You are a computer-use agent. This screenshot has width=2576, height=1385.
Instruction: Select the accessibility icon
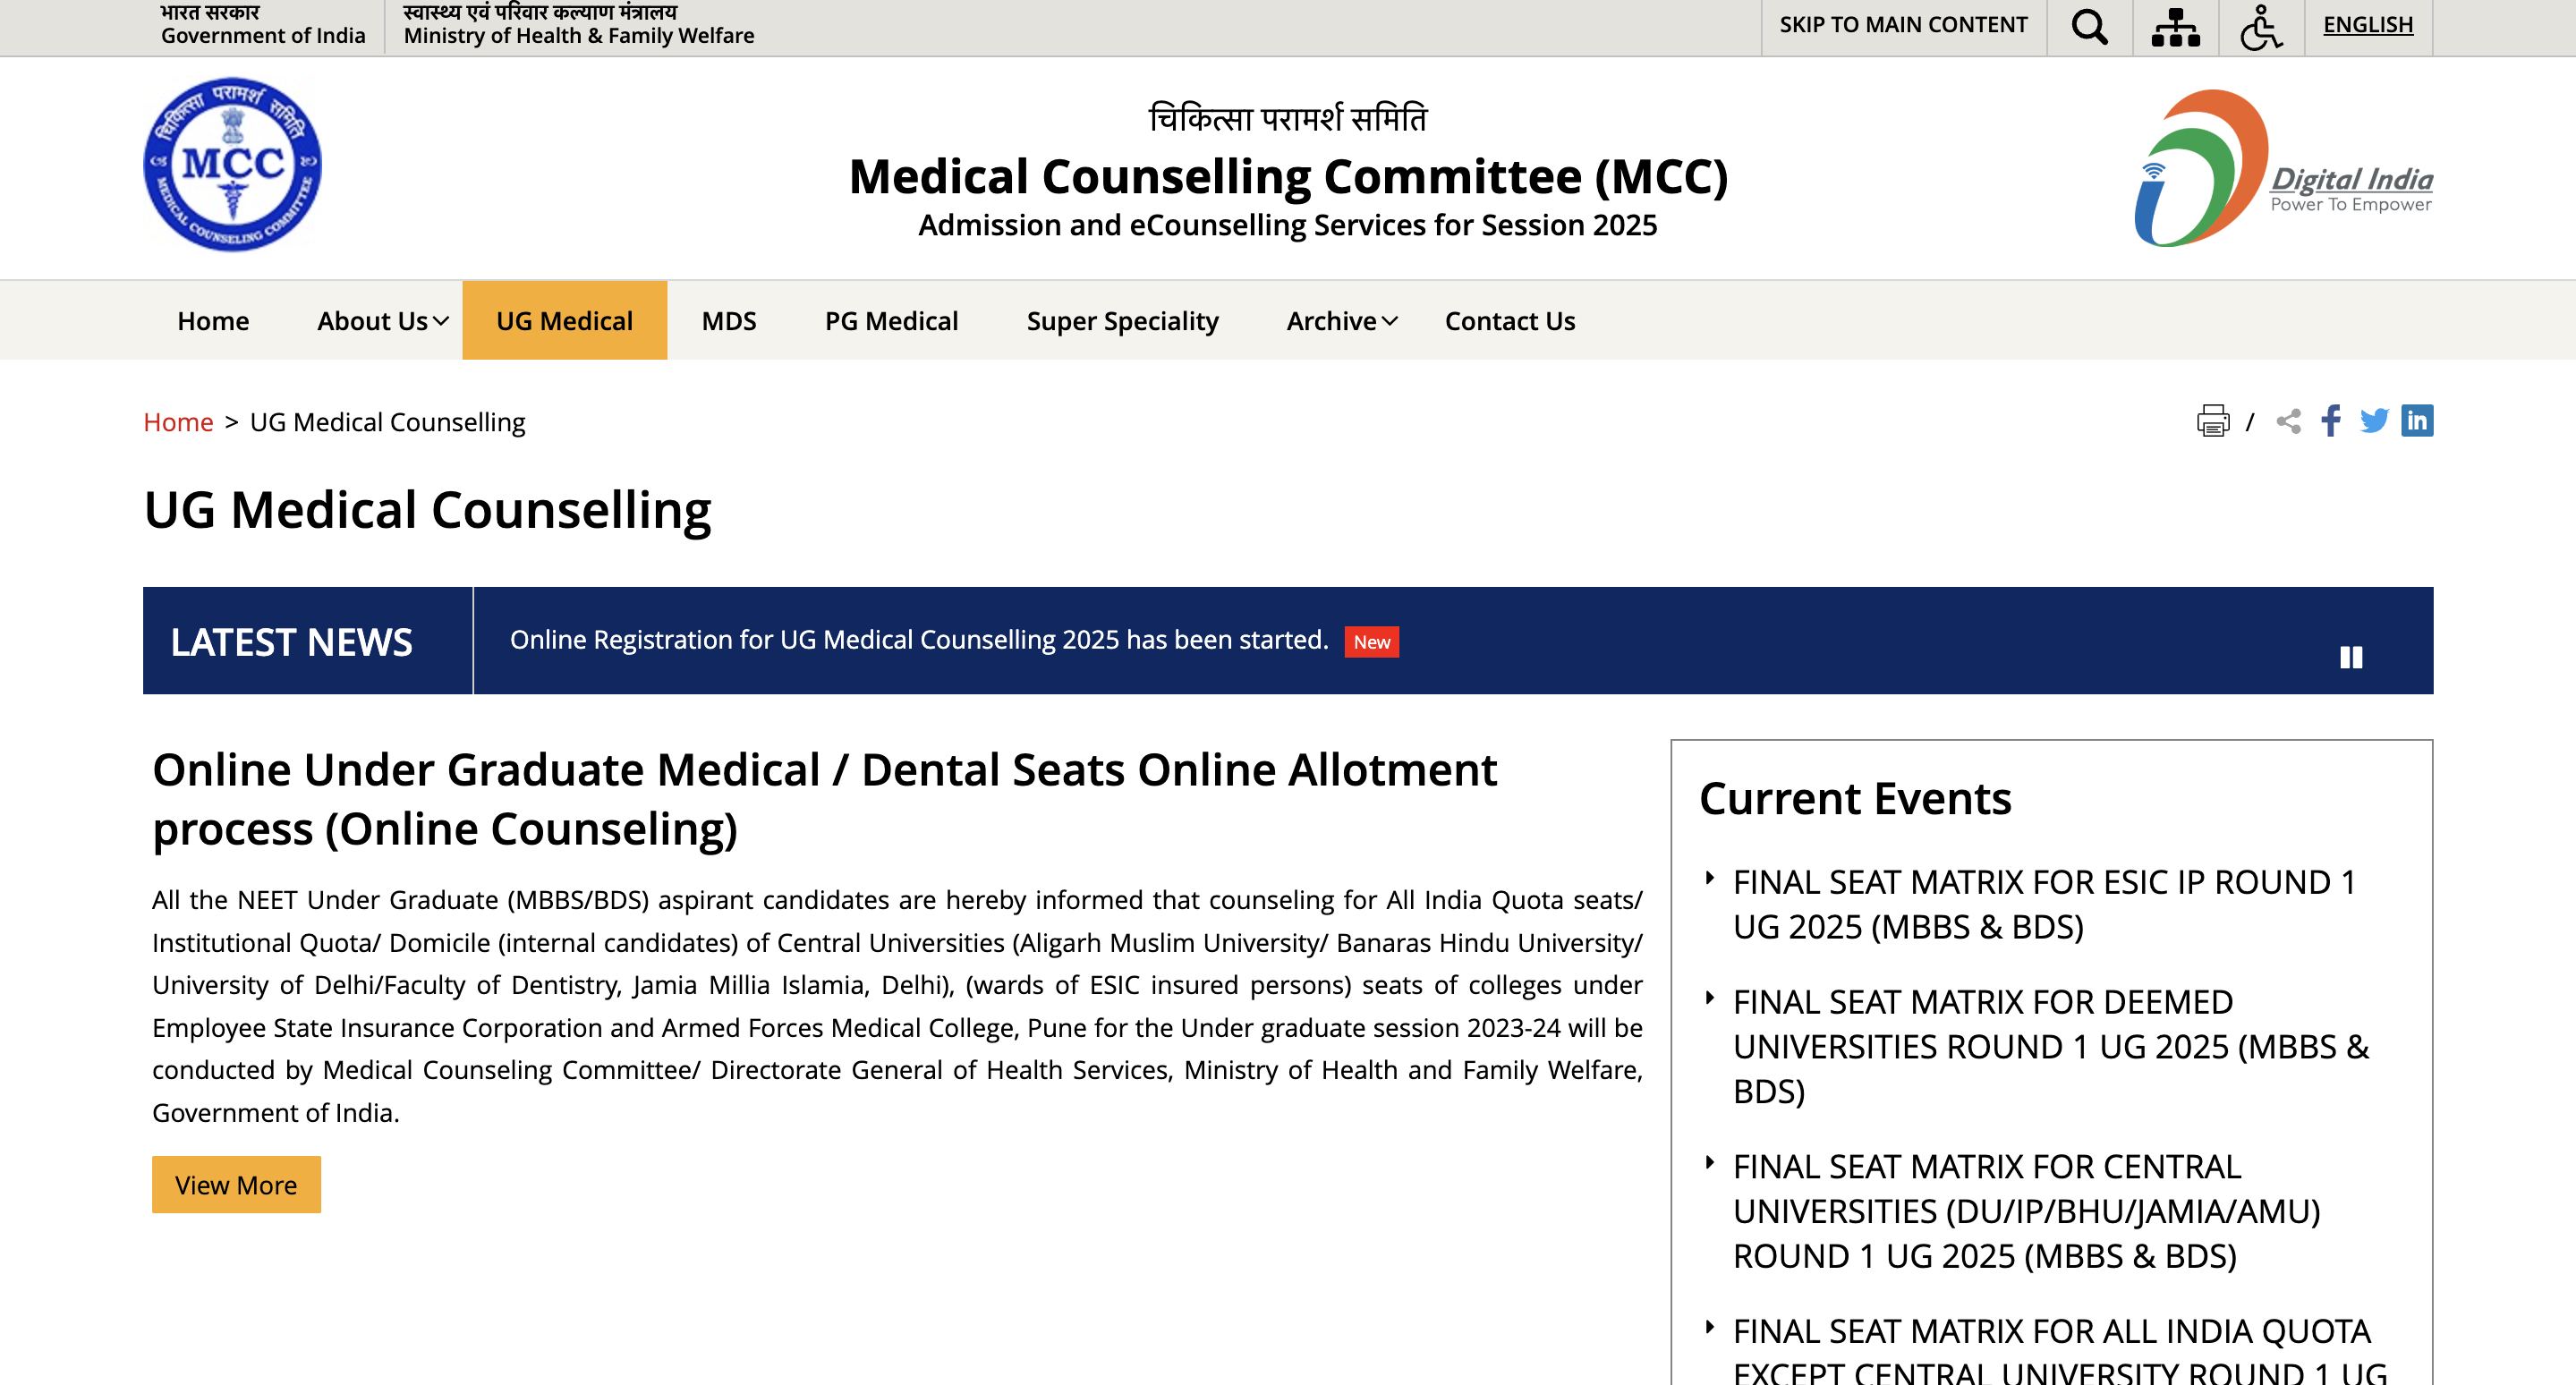2262,27
